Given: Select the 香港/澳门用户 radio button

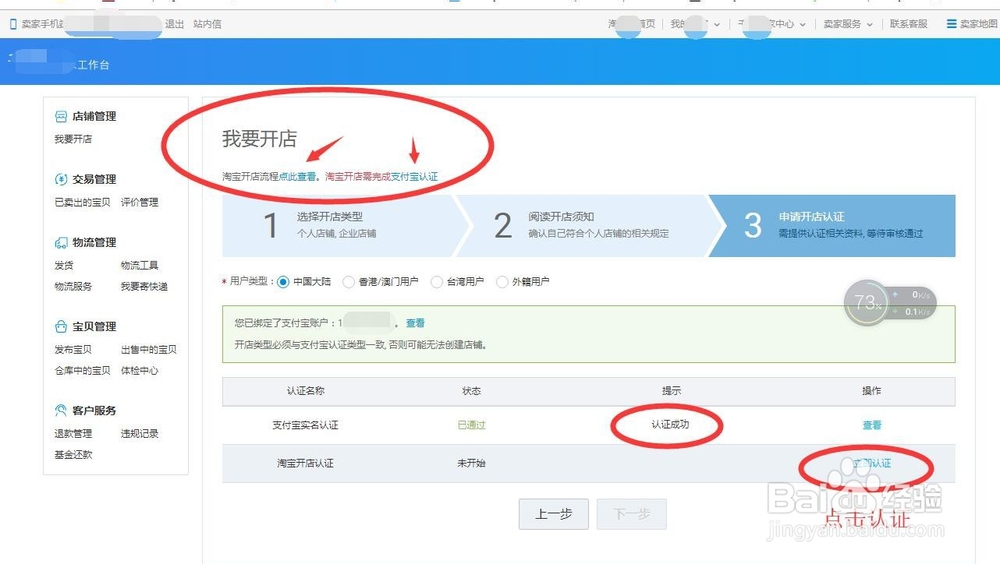Looking at the screenshot, I should pos(349,282).
